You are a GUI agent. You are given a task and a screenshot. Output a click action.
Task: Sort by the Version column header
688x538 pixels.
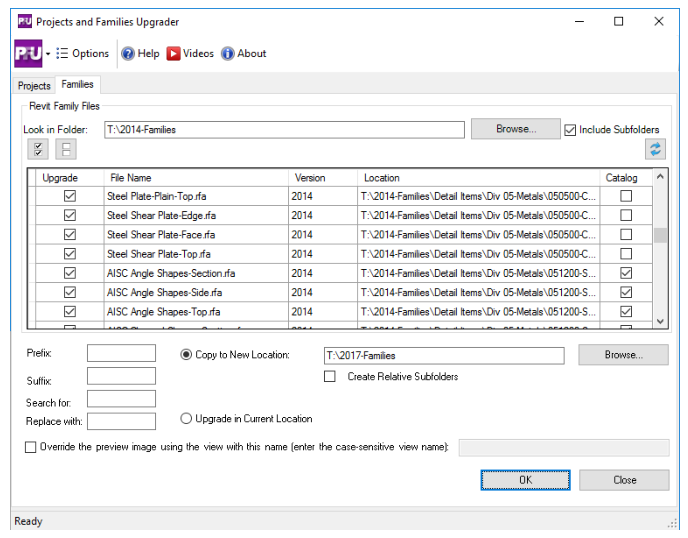pyautogui.click(x=323, y=178)
